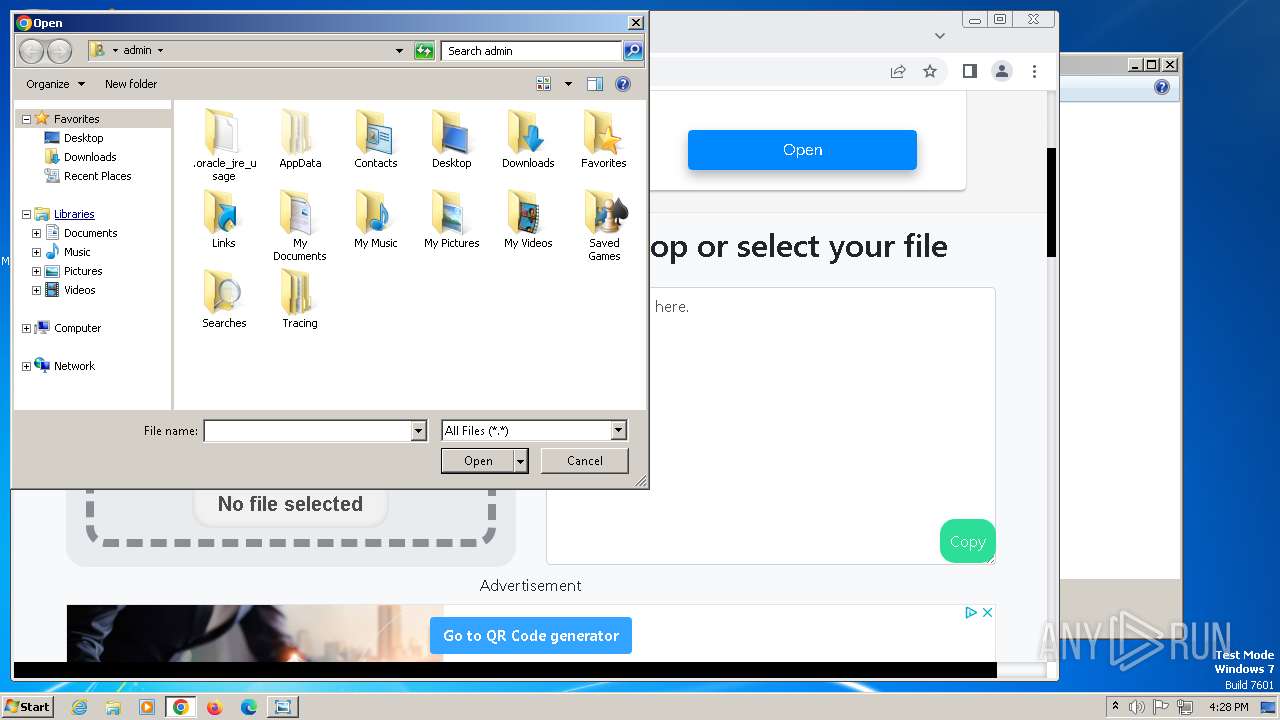Click the refresh button beside address bar
The width and height of the screenshot is (1280, 720).
pyautogui.click(x=424, y=51)
